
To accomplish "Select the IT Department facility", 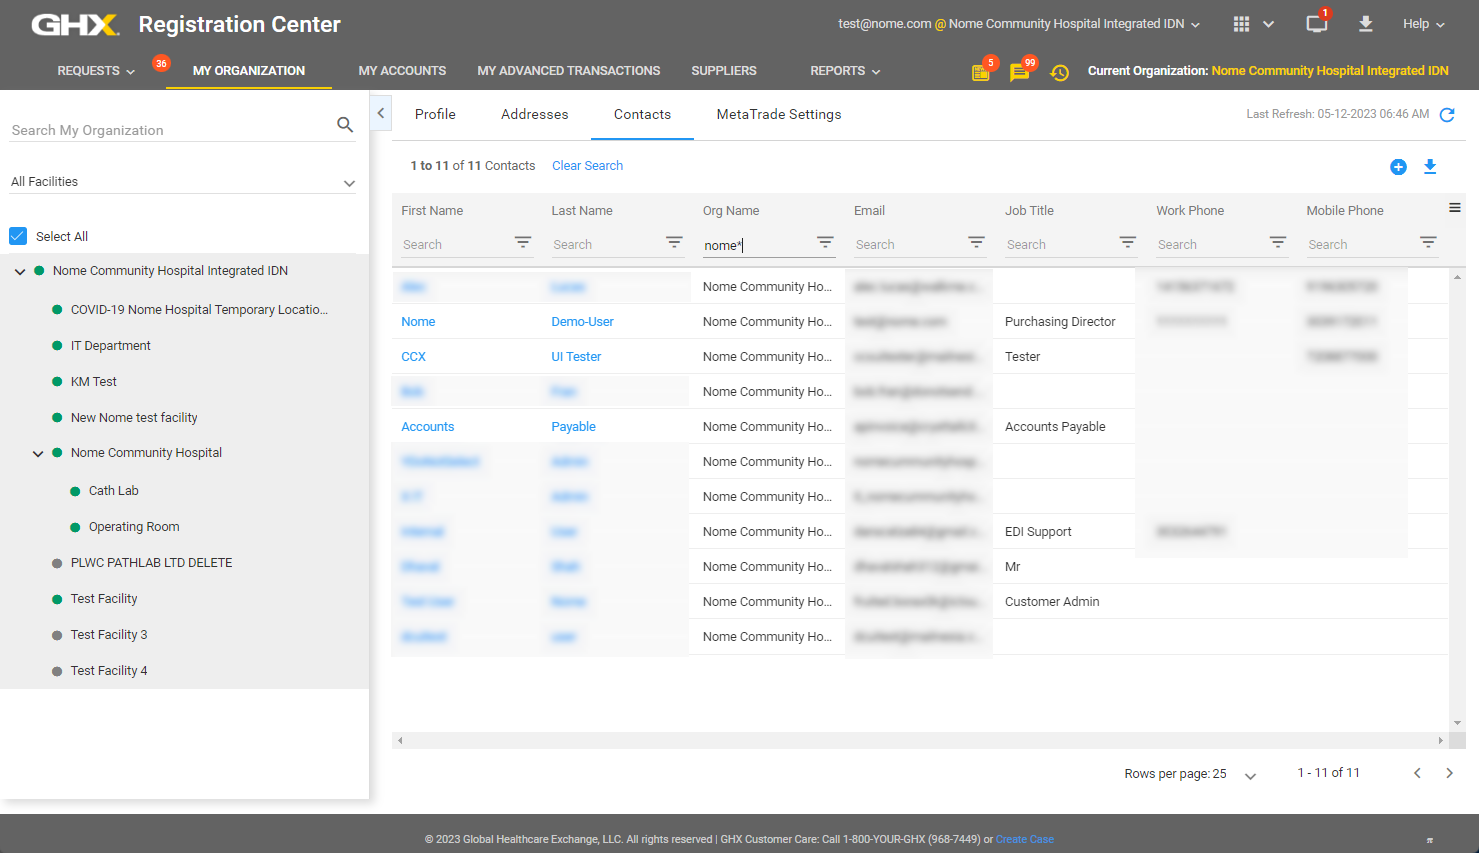I will (x=110, y=346).
